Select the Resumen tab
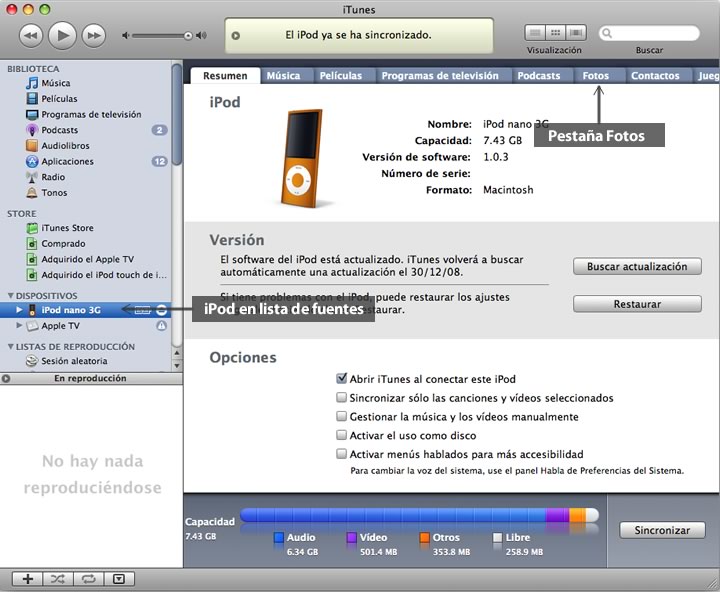Screen dimensions: 720x592 click(x=225, y=76)
